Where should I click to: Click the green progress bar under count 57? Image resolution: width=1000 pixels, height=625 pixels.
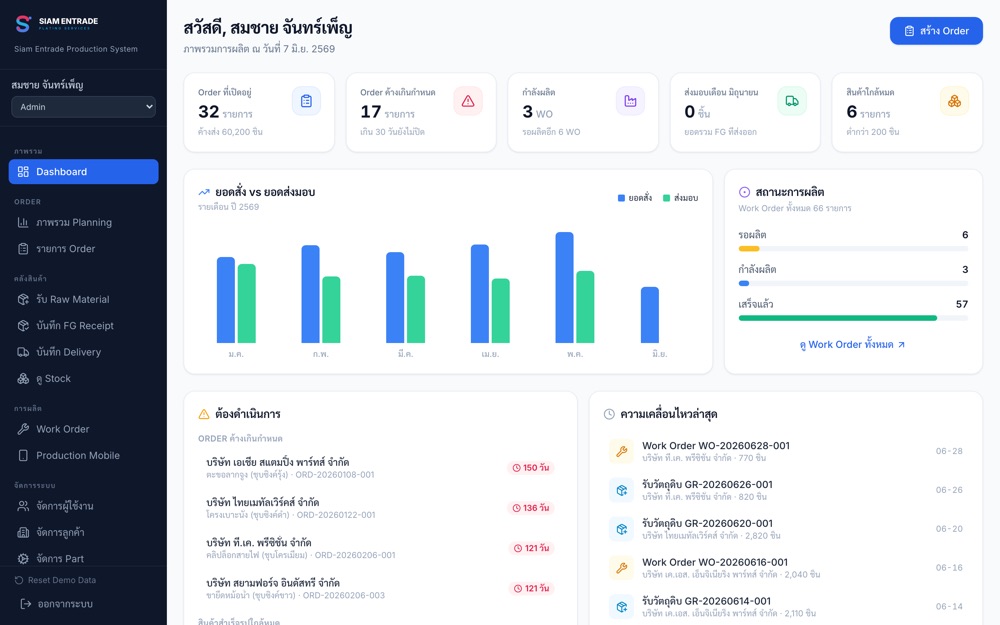coord(837,318)
